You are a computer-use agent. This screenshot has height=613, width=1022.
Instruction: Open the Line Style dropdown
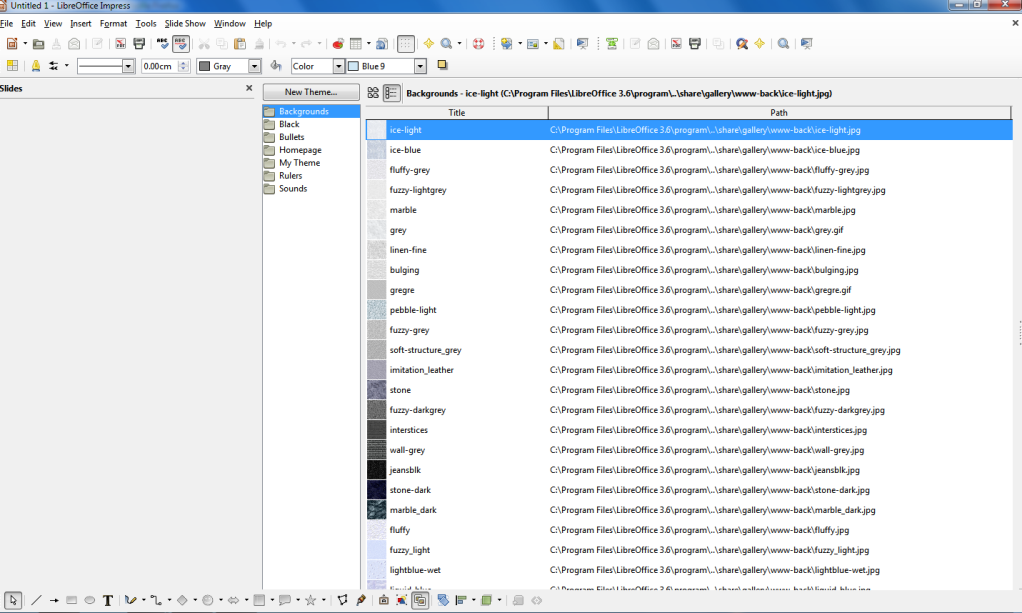click(x=128, y=66)
